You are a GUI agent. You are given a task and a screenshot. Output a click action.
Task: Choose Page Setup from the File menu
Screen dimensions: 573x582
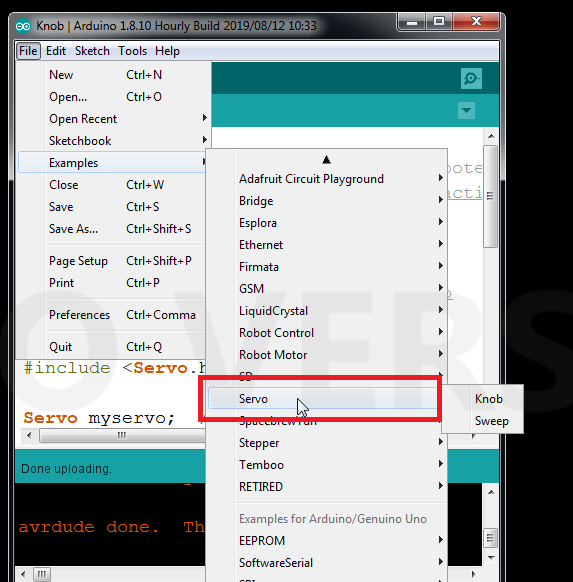pos(111,261)
